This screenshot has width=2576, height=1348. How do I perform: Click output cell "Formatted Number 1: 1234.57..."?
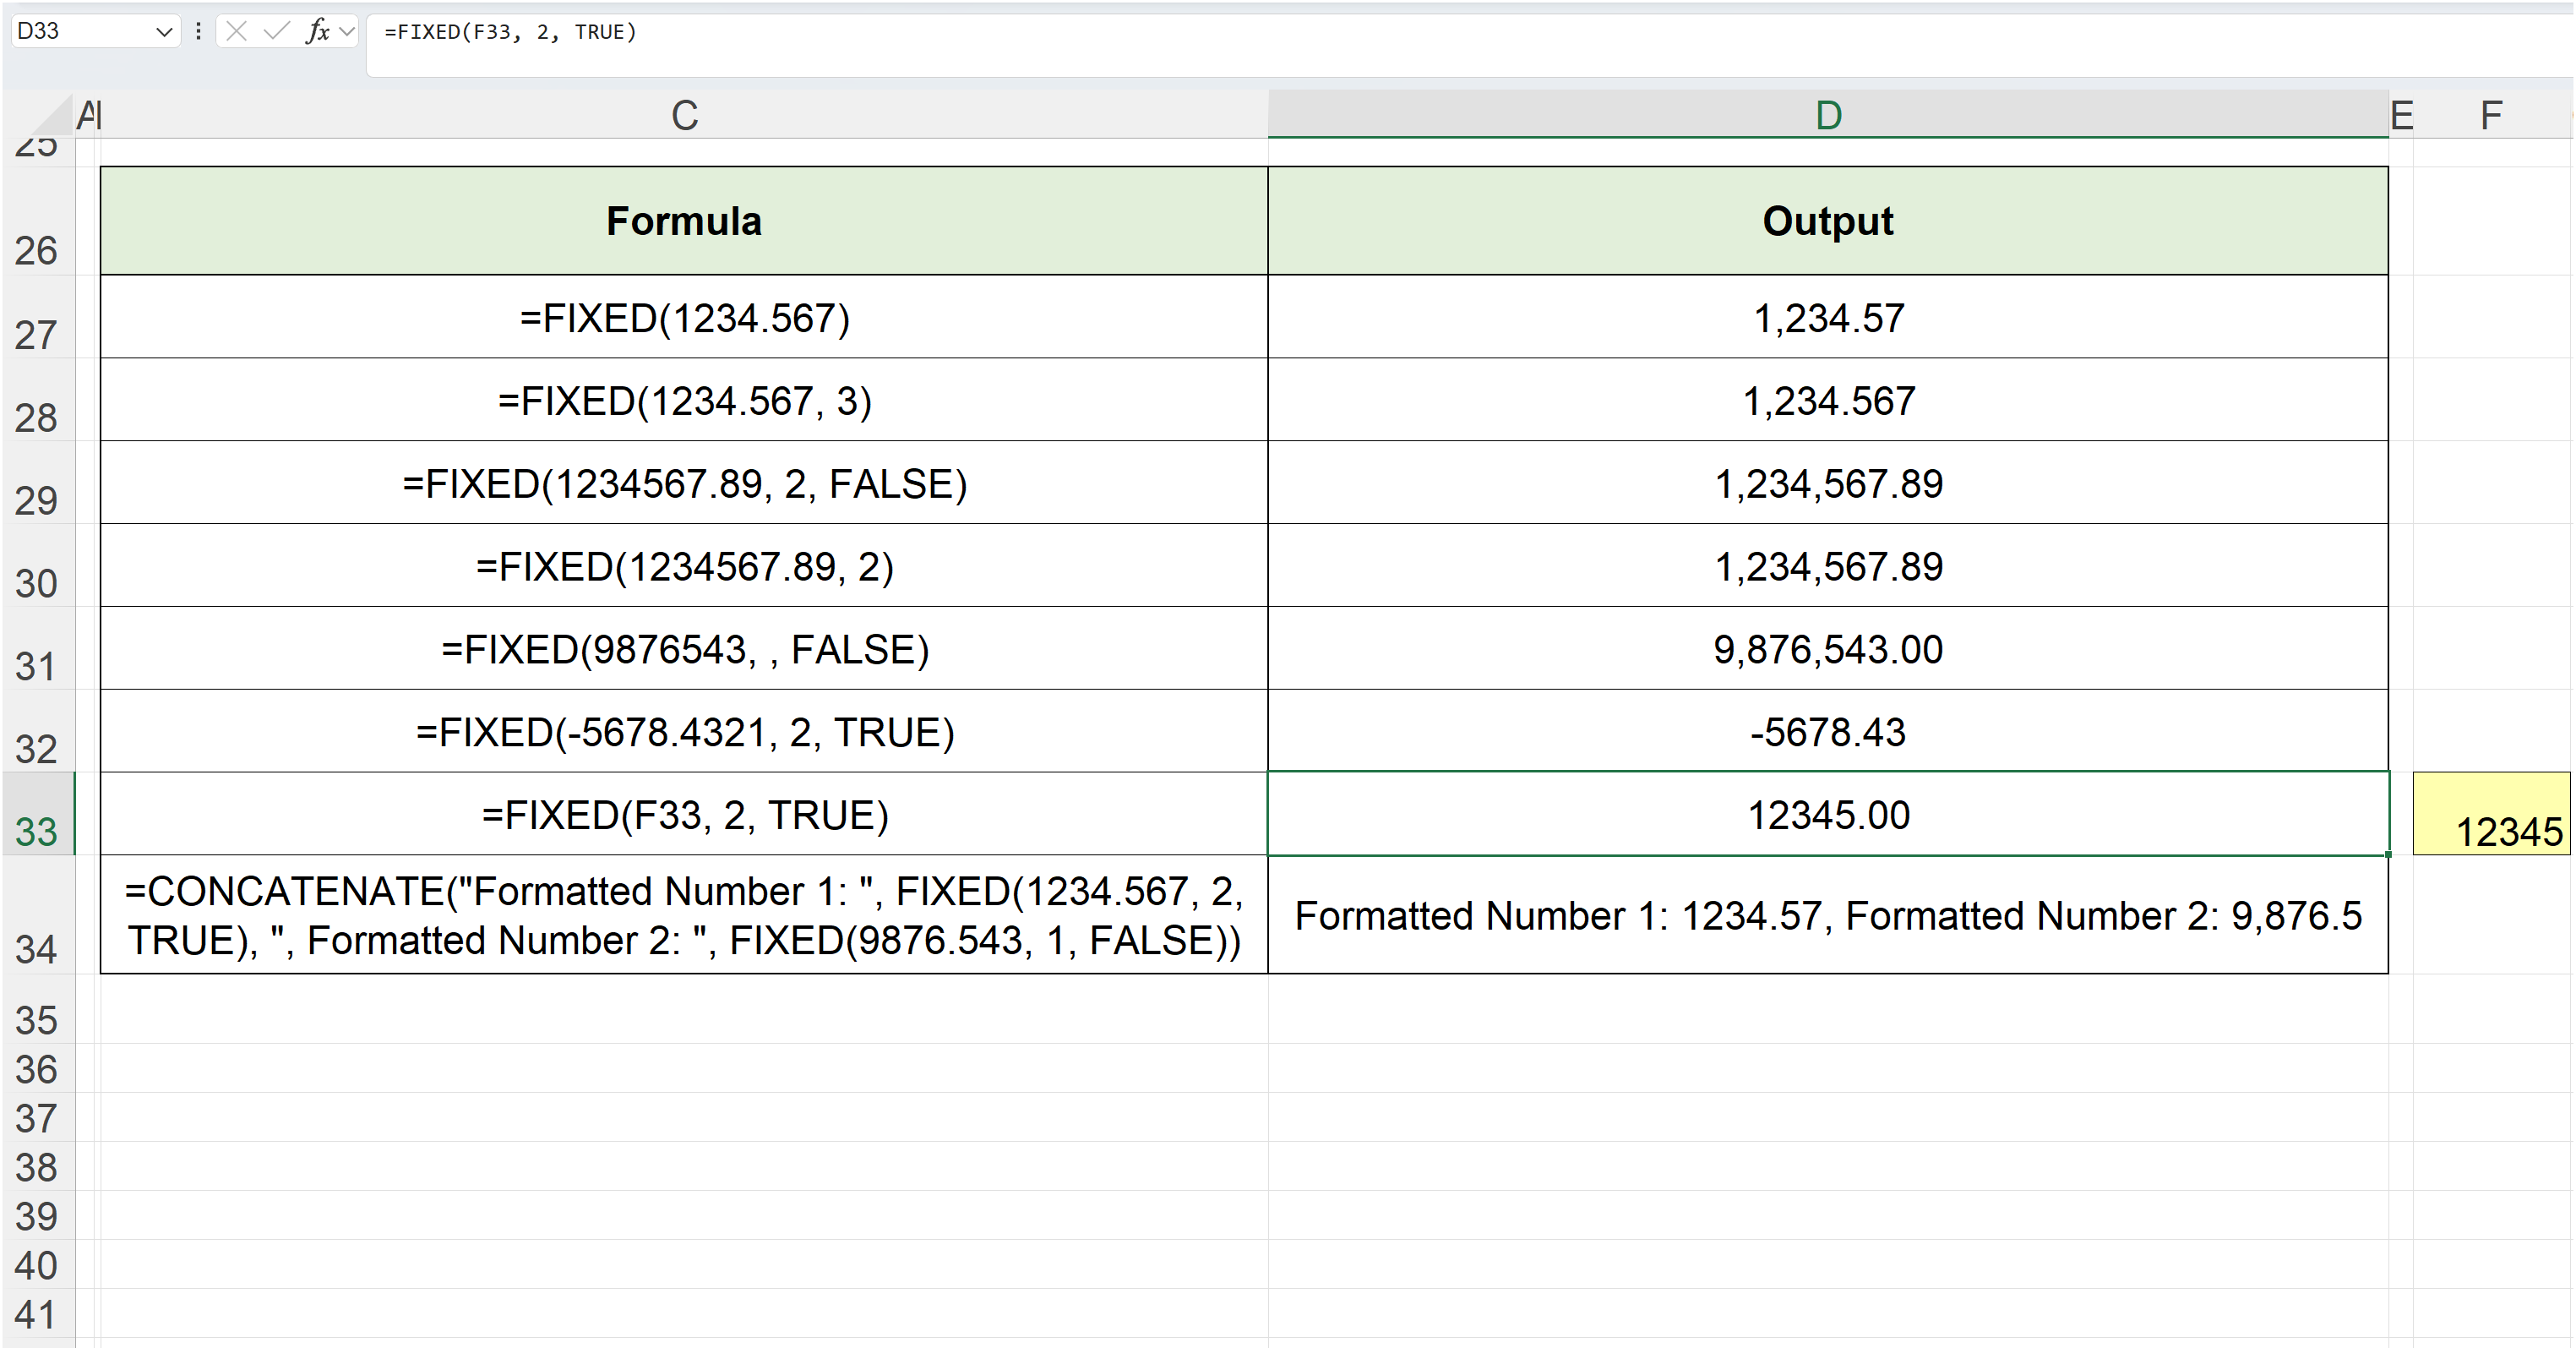[1828, 915]
